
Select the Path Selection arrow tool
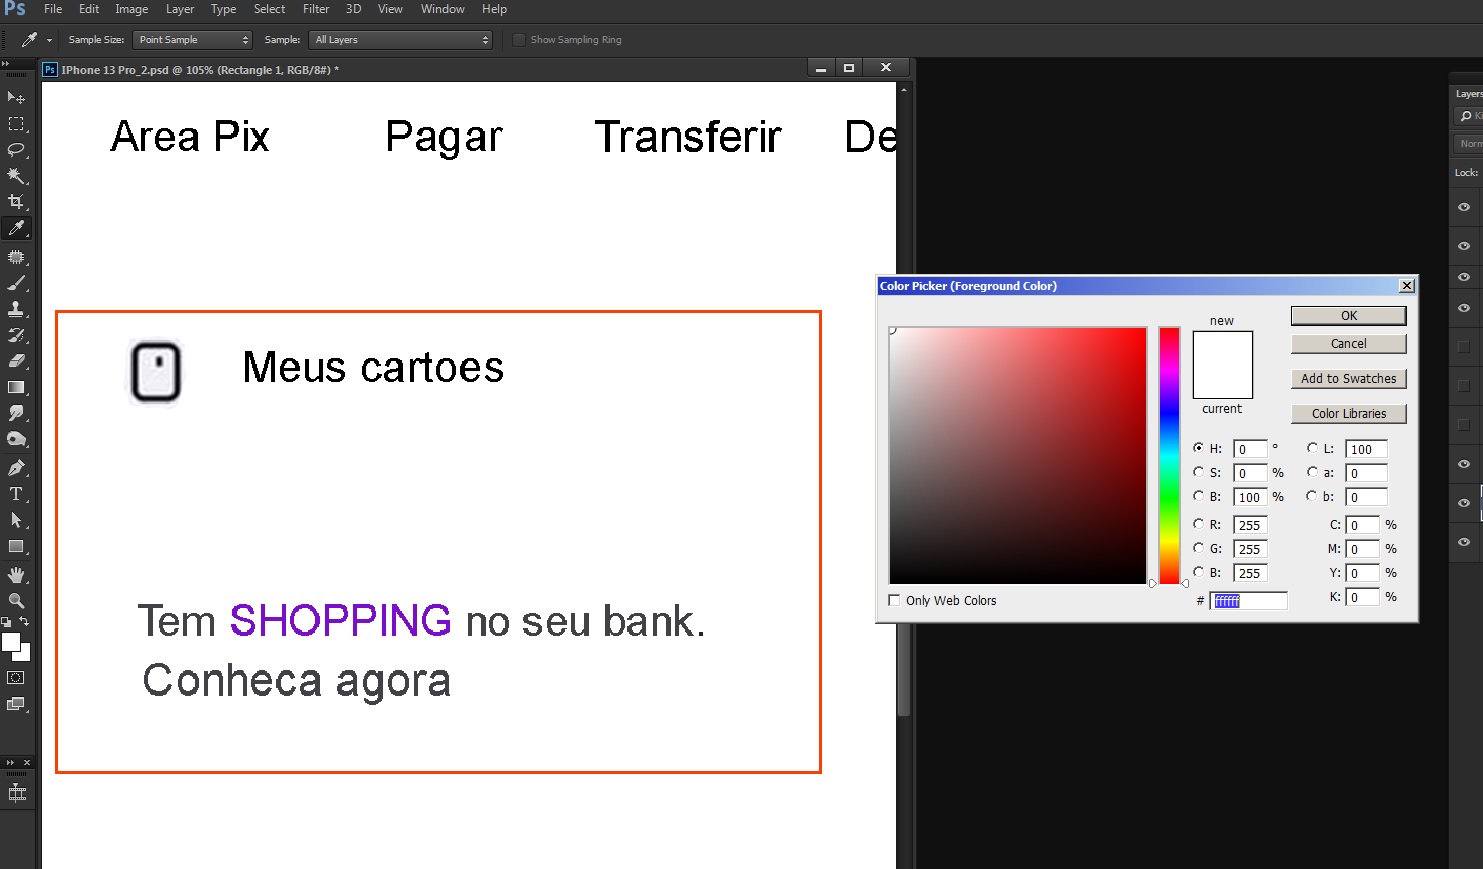click(16, 520)
